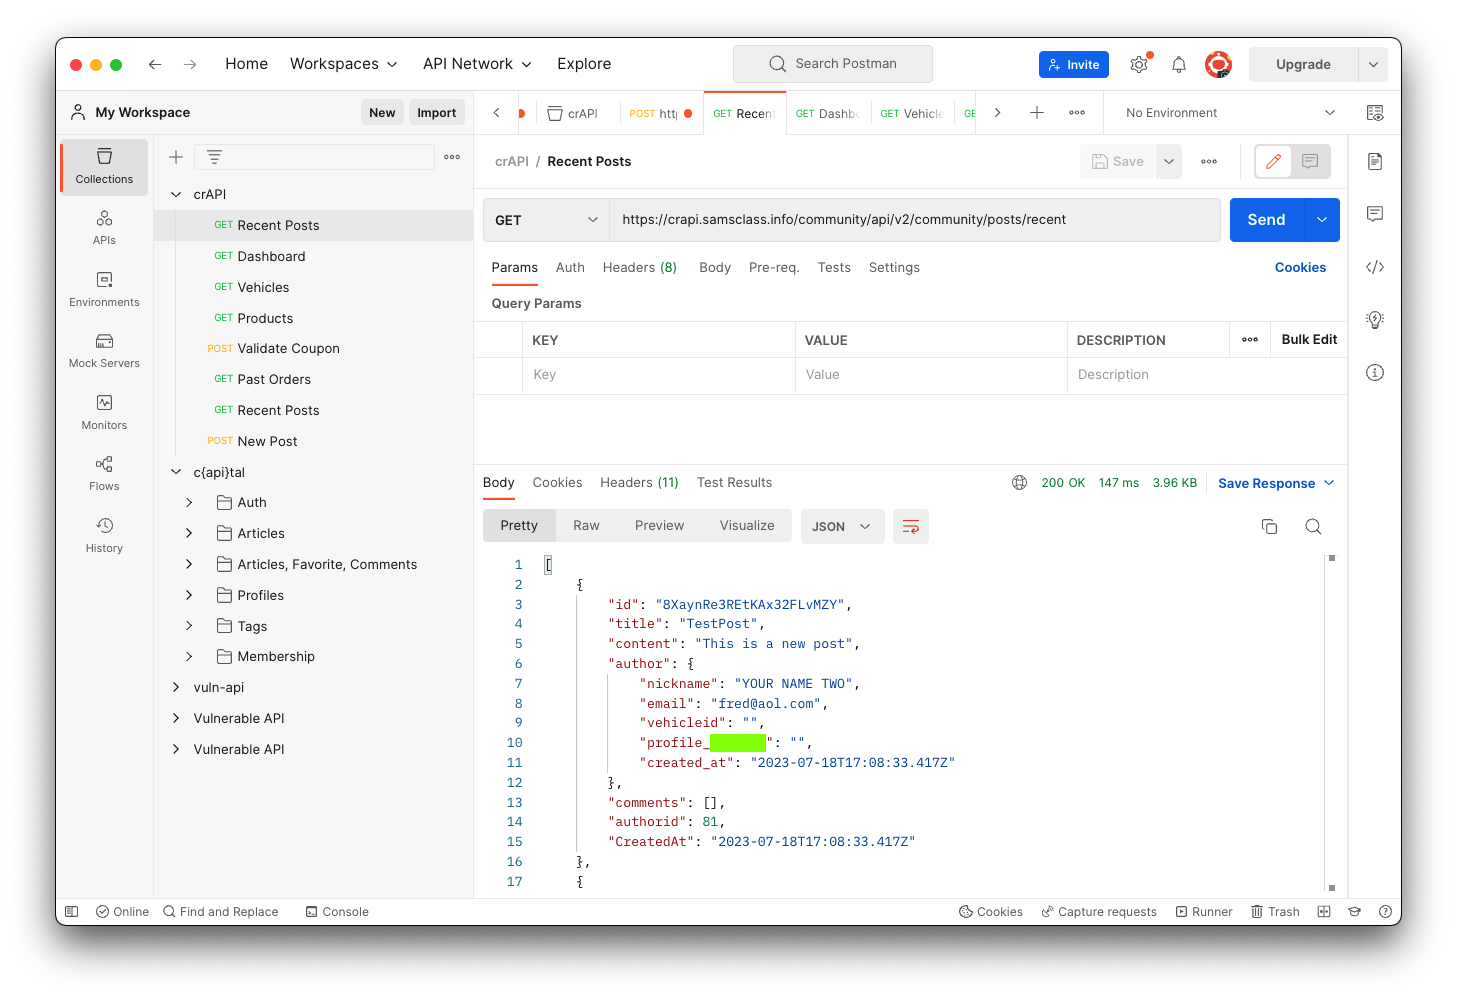Click the blue Send button

(1266, 220)
